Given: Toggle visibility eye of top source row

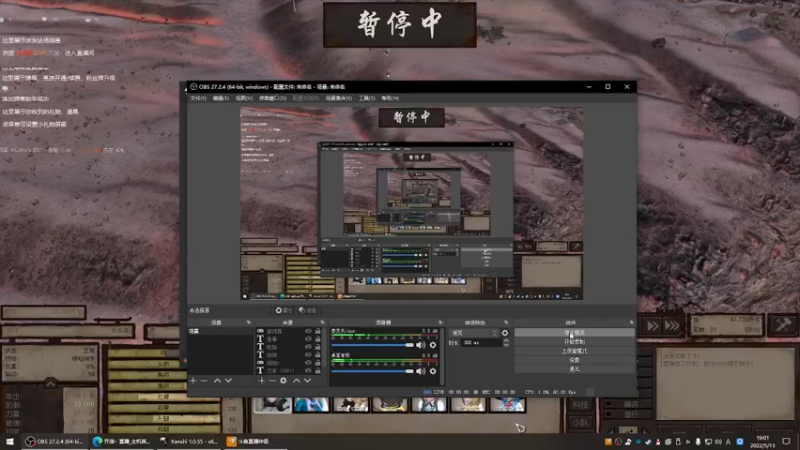Looking at the screenshot, I should coord(308,332).
